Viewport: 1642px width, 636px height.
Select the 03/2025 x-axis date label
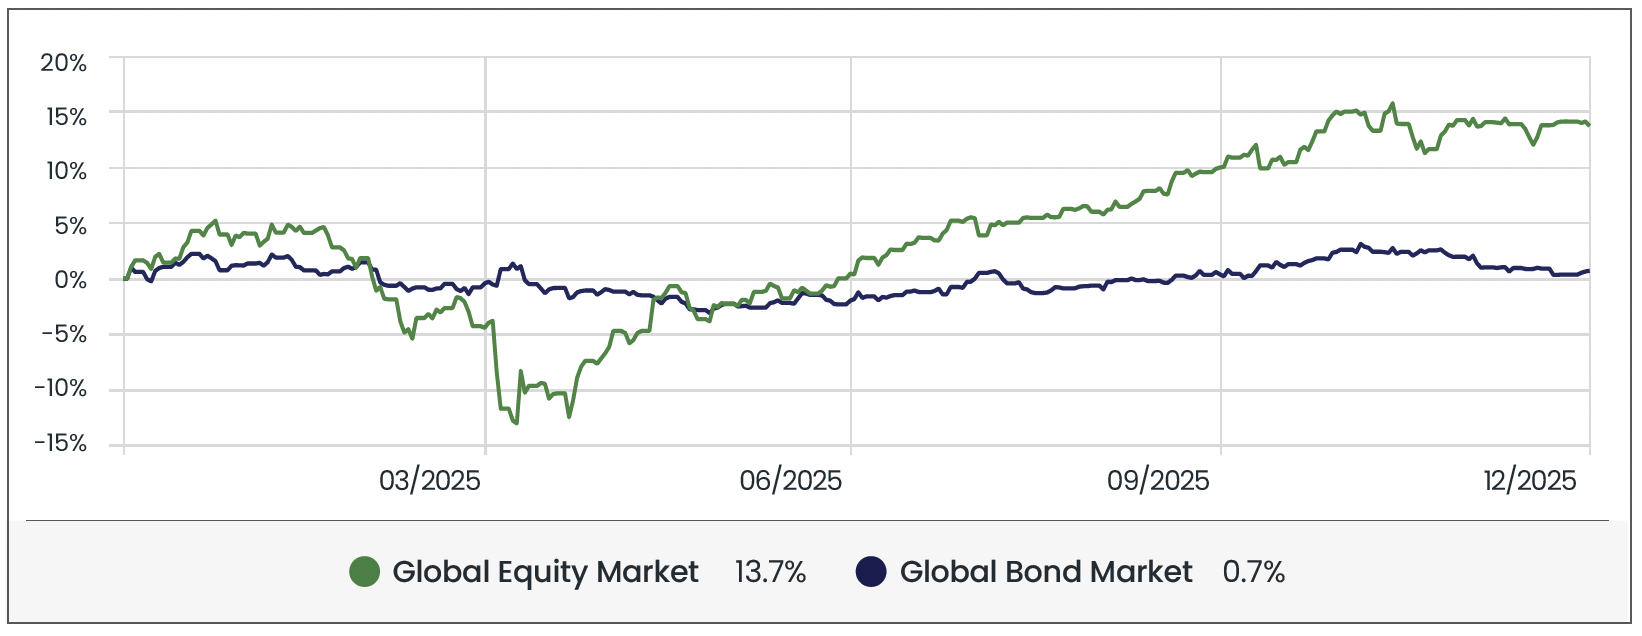430,481
